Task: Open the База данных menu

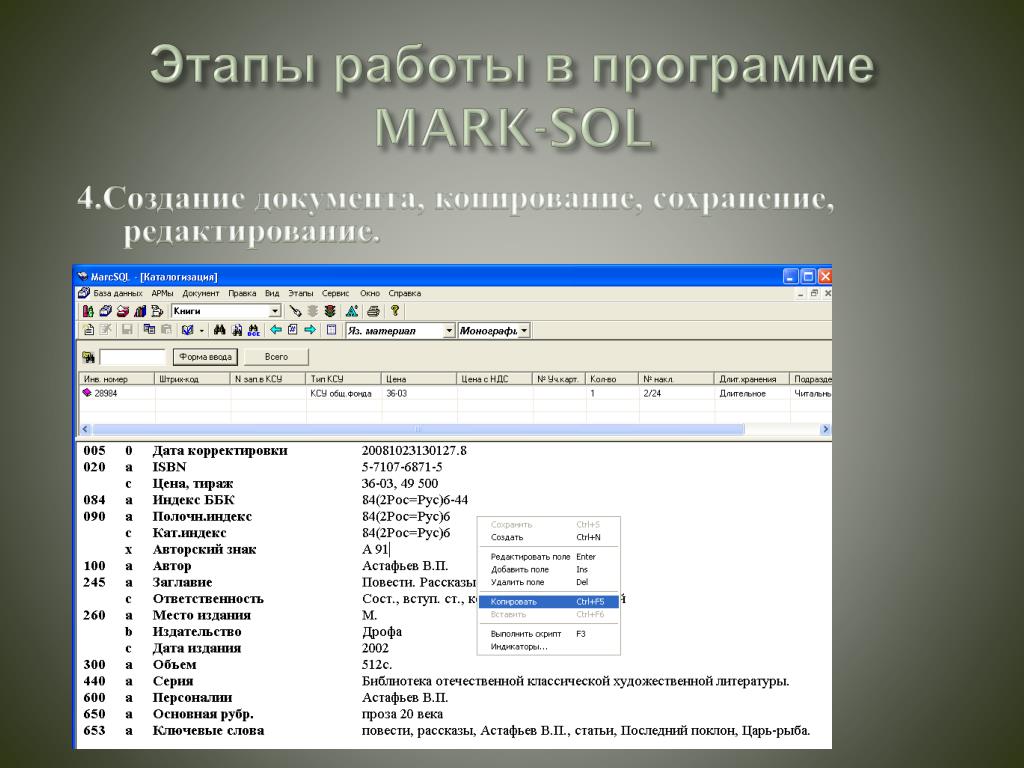Action: point(117,293)
